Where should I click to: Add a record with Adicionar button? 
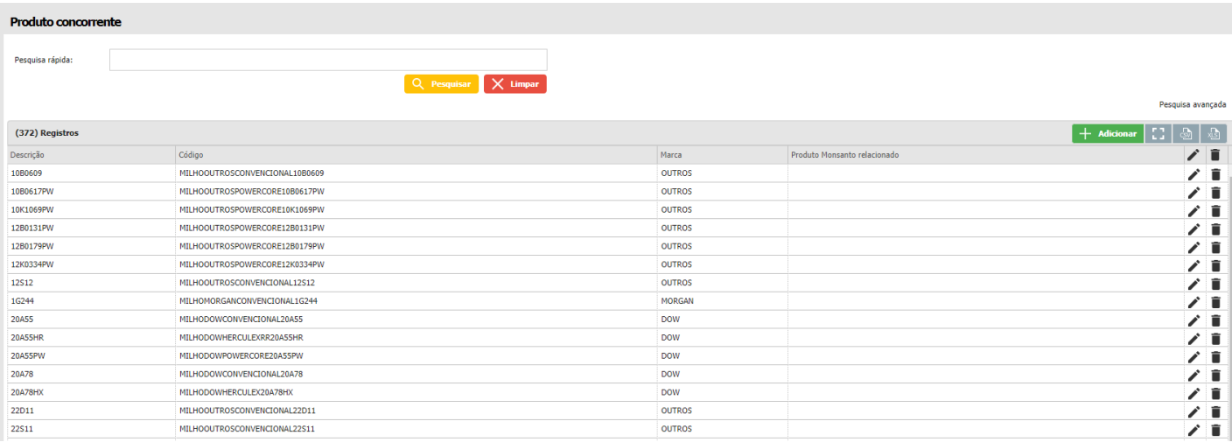(1108, 134)
